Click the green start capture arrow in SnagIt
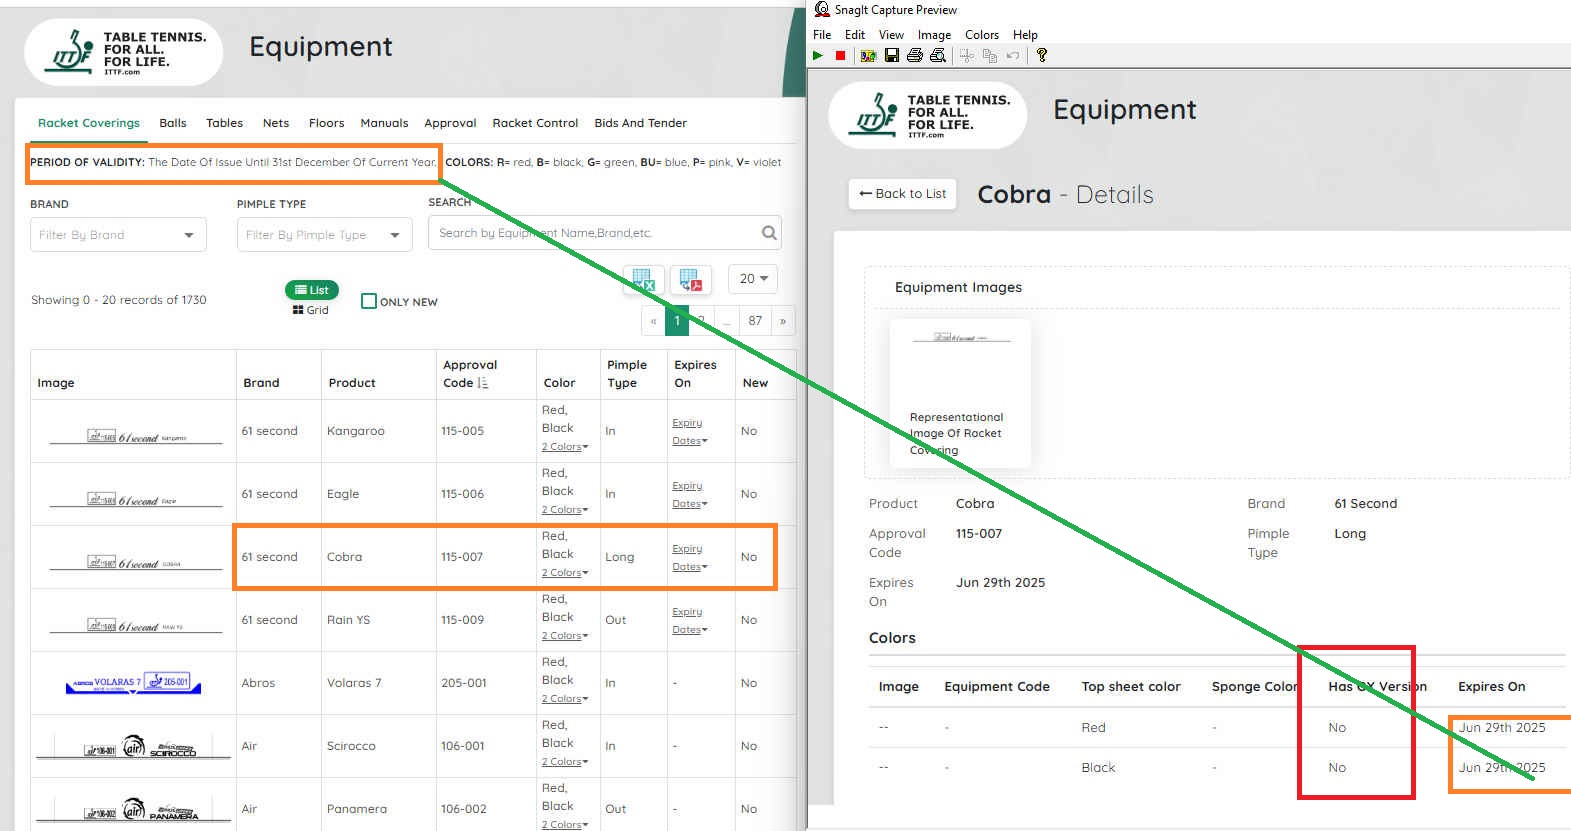Screen dimensions: 1571x831 click(818, 56)
